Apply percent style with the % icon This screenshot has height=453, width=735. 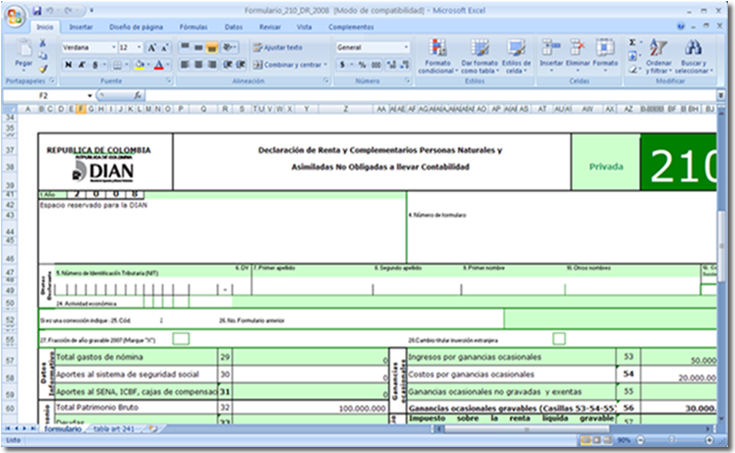click(x=362, y=65)
